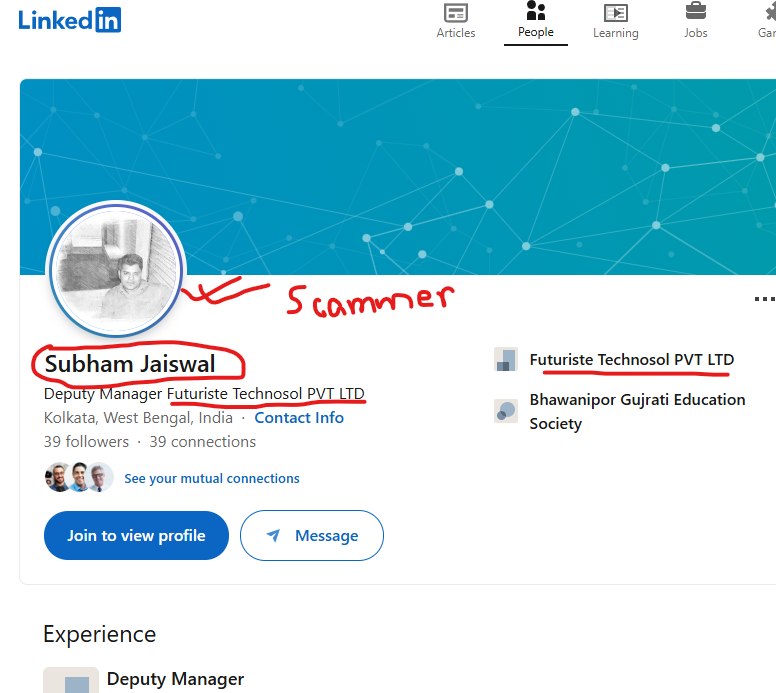Click the Jobs briefcase icon
Viewport: 776px width, 693px height.
pos(695,11)
